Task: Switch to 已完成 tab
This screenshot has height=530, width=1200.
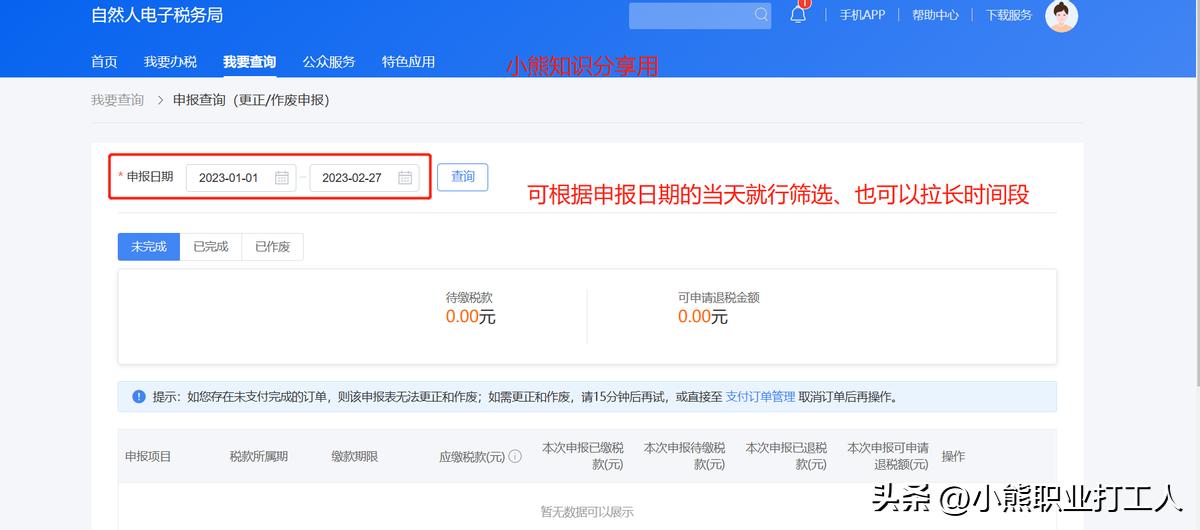Action: tap(211, 247)
